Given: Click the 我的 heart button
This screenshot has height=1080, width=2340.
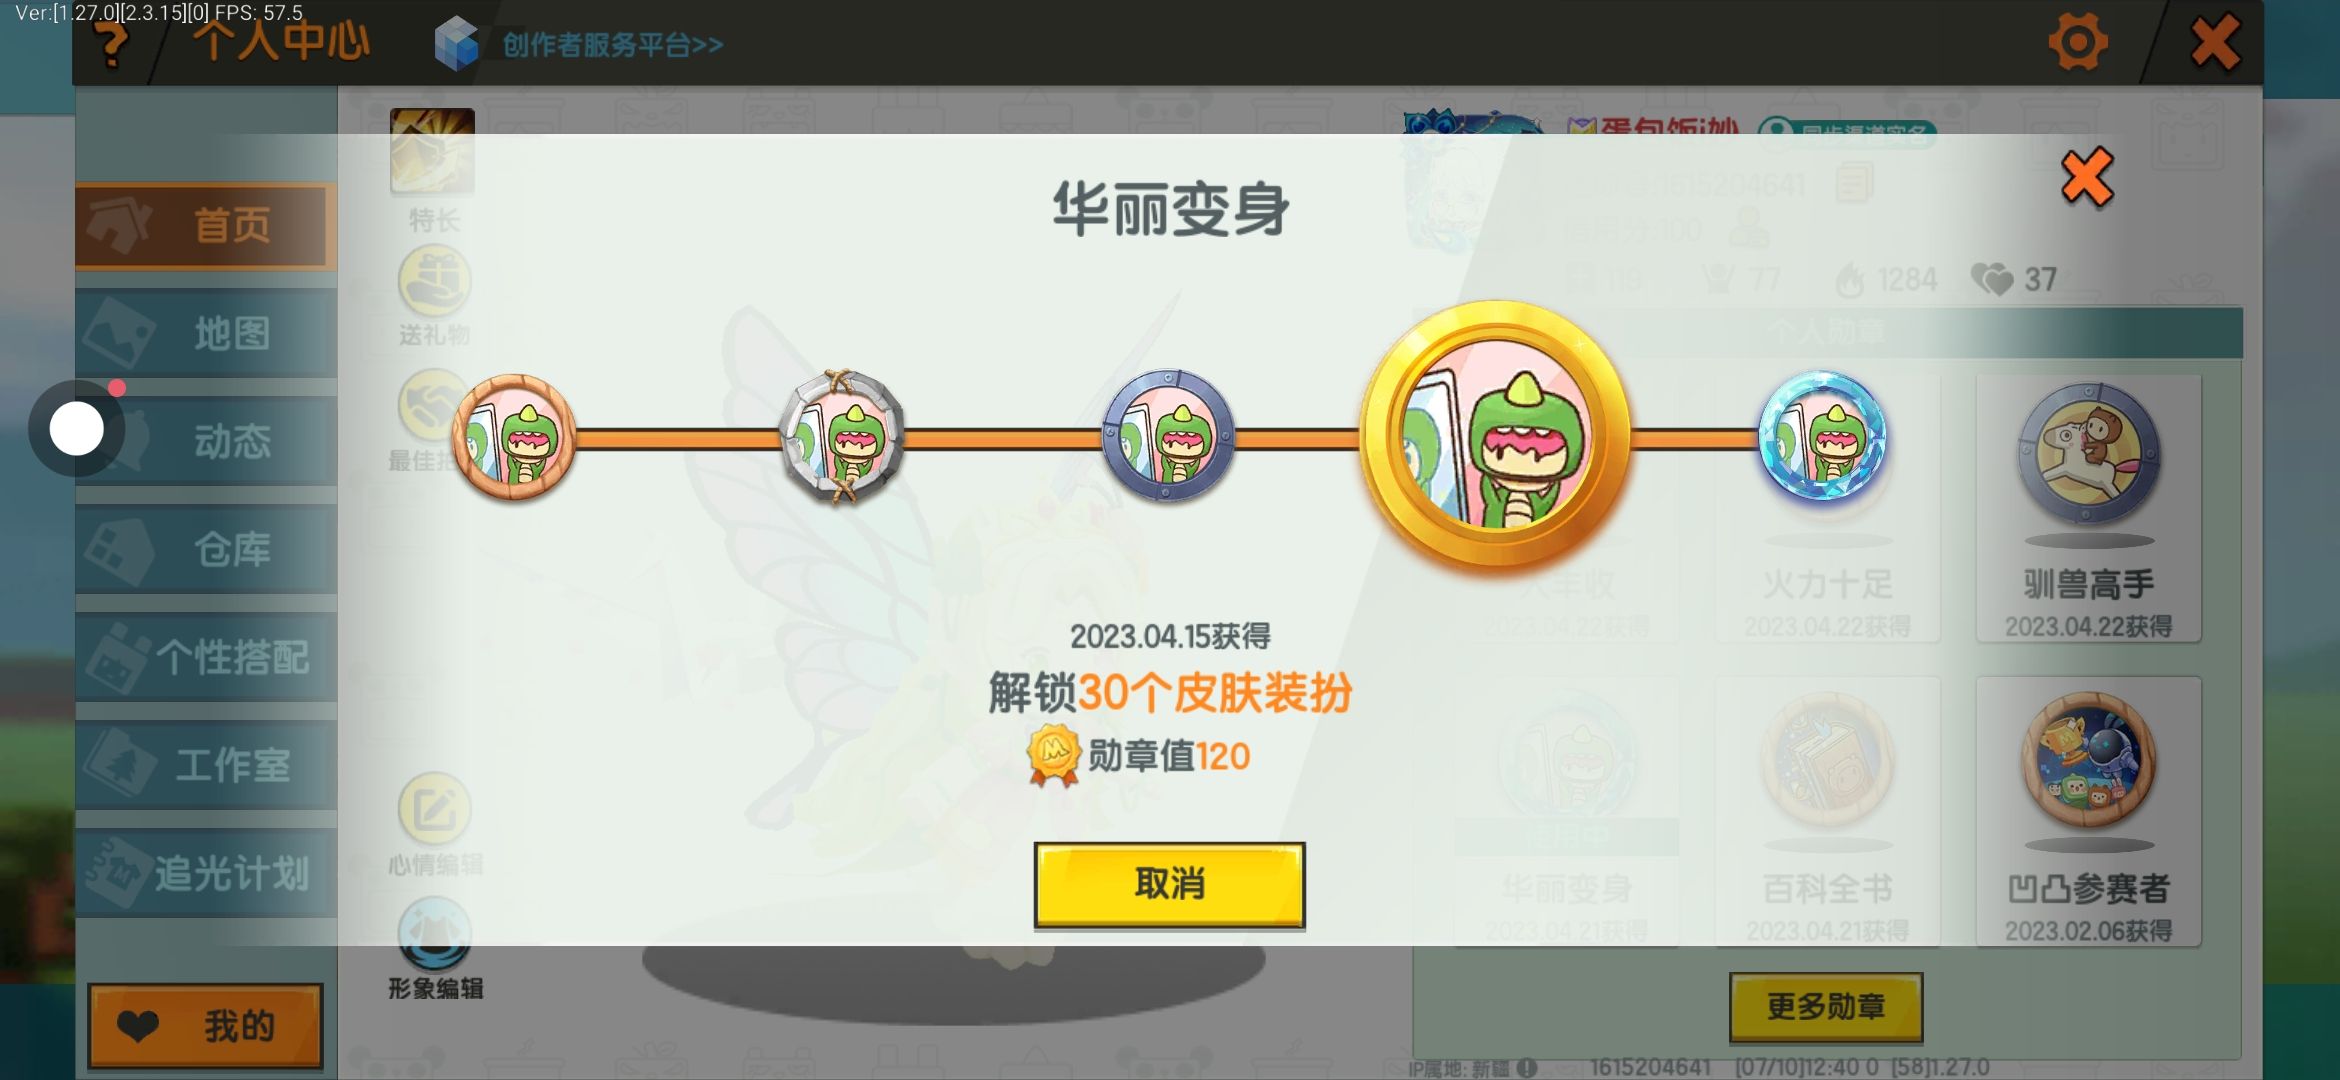Looking at the screenshot, I should tap(205, 1026).
